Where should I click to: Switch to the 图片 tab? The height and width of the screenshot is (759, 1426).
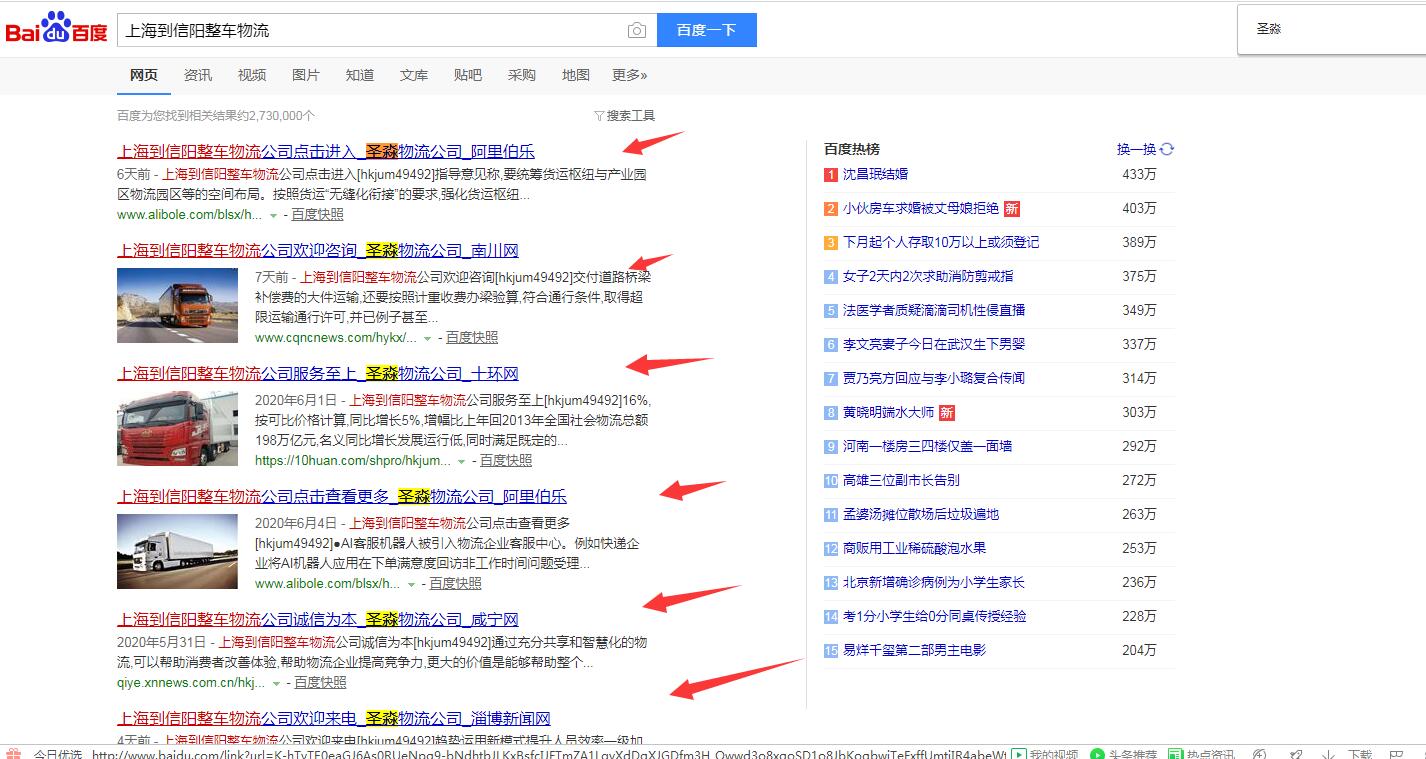click(306, 75)
